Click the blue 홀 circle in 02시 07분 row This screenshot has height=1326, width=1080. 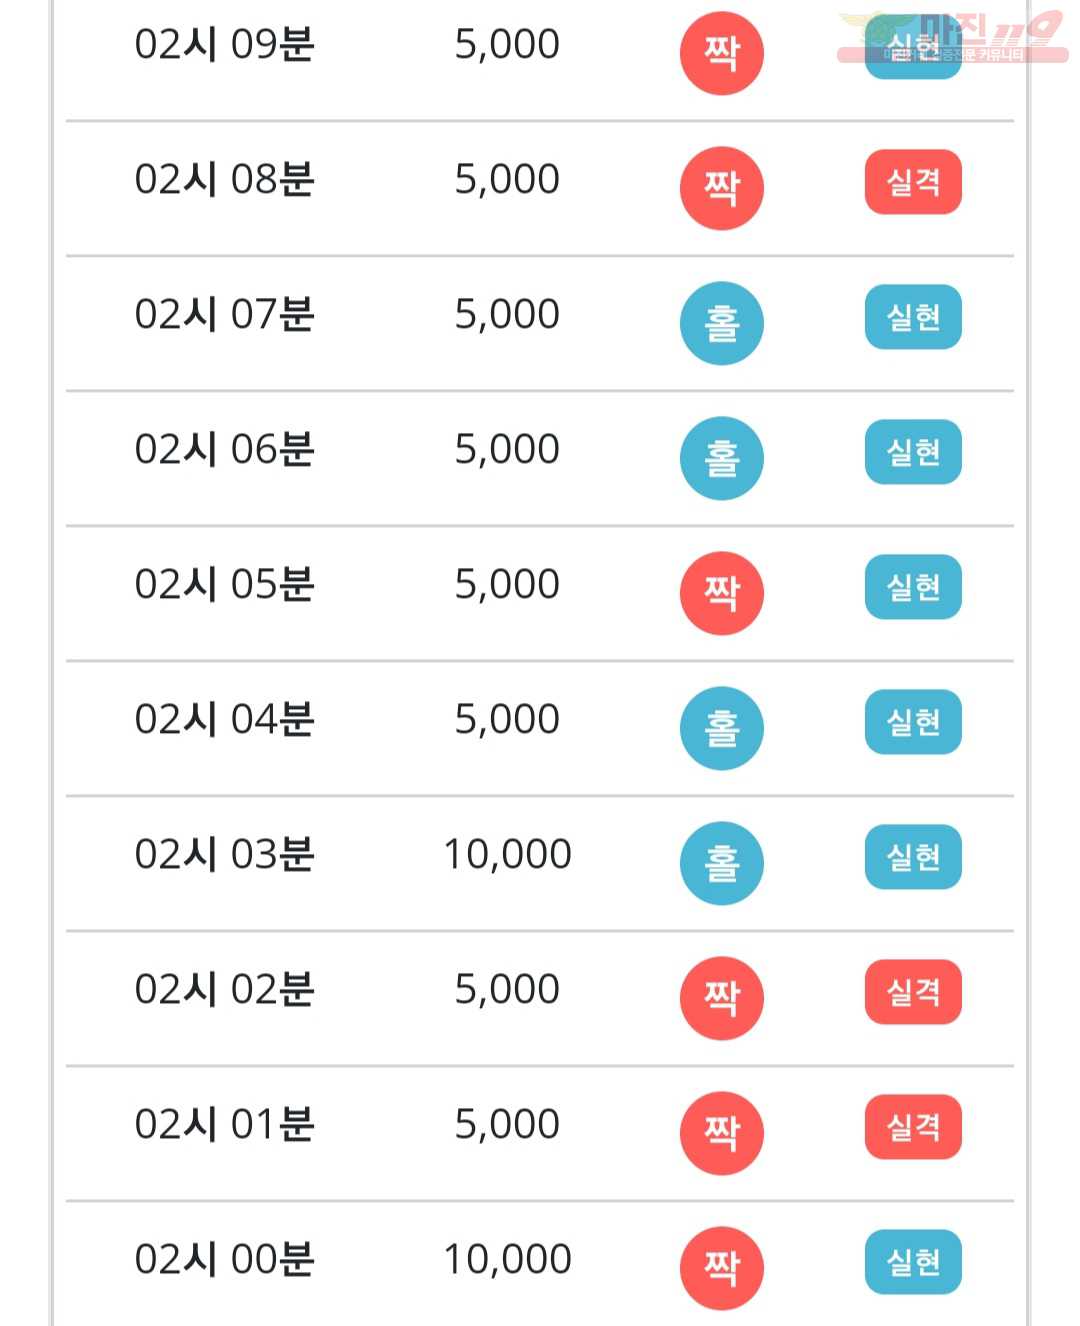tap(721, 323)
